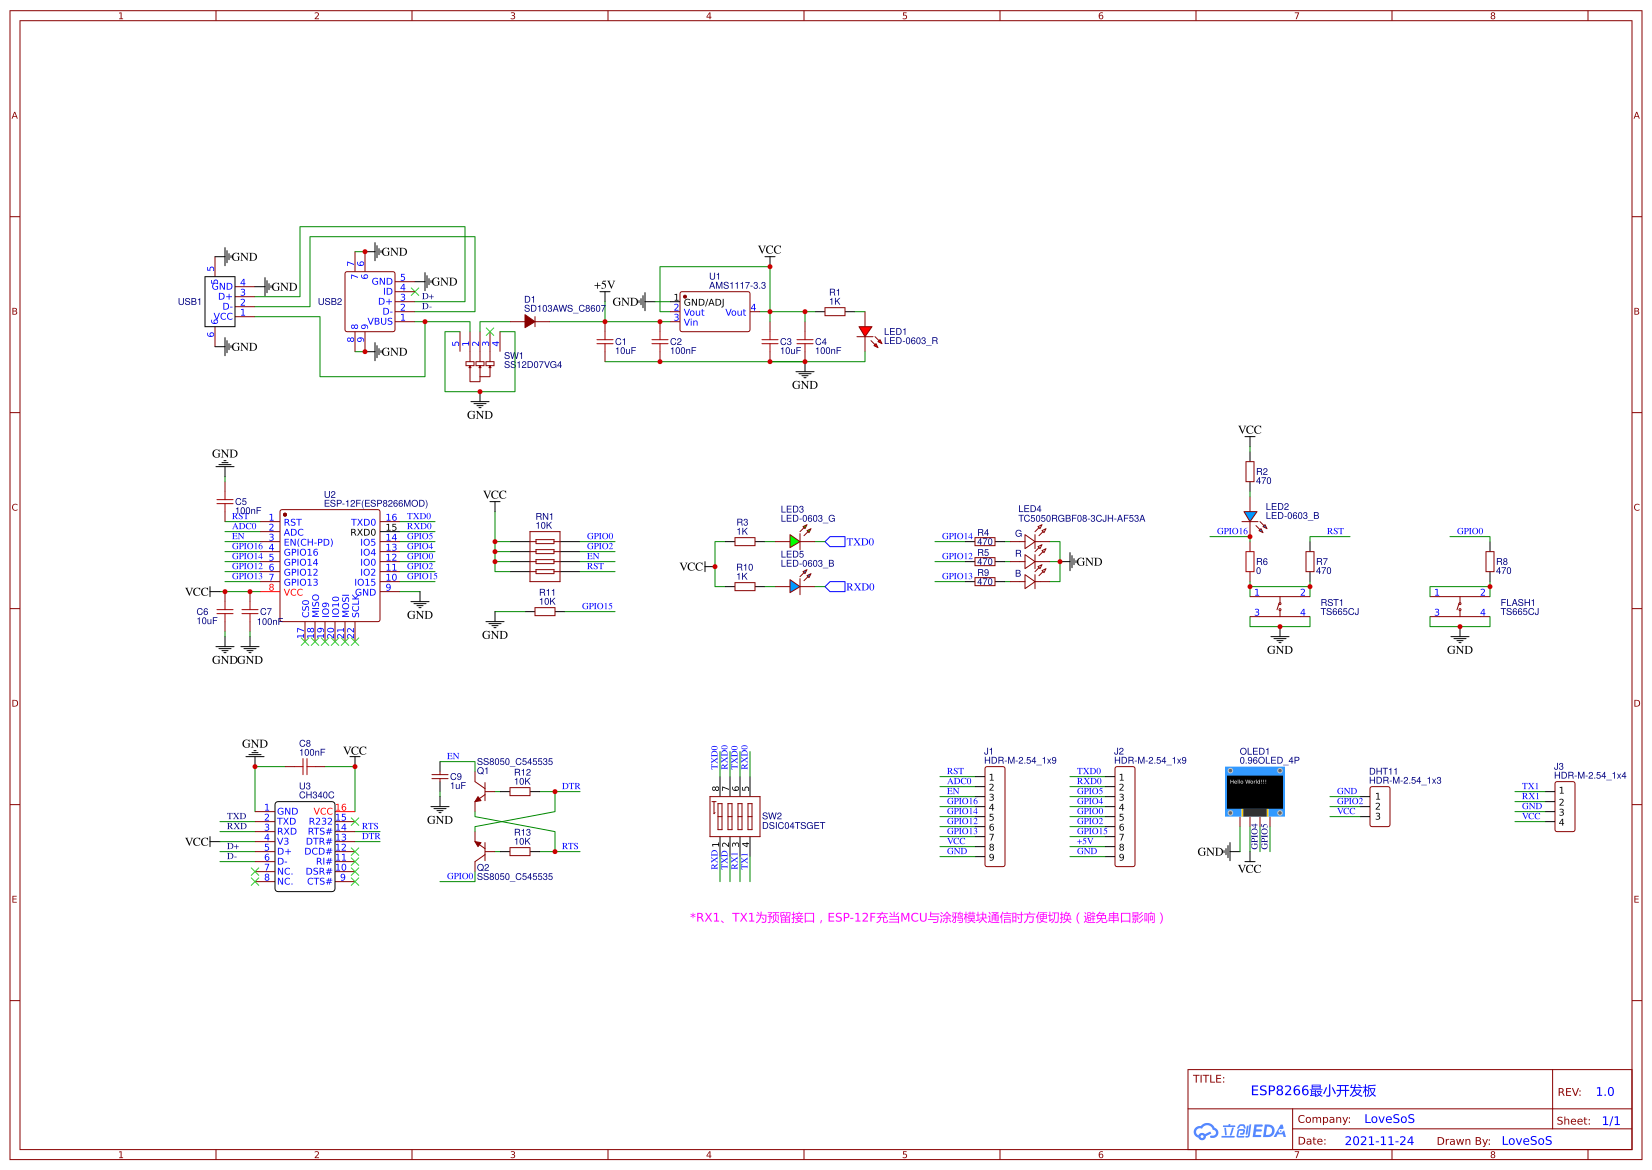Screen dimensions: 1652x1170
Task: Click the 'Drawn By' value 'LoveSoS'
Action: coord(1527,1141)
